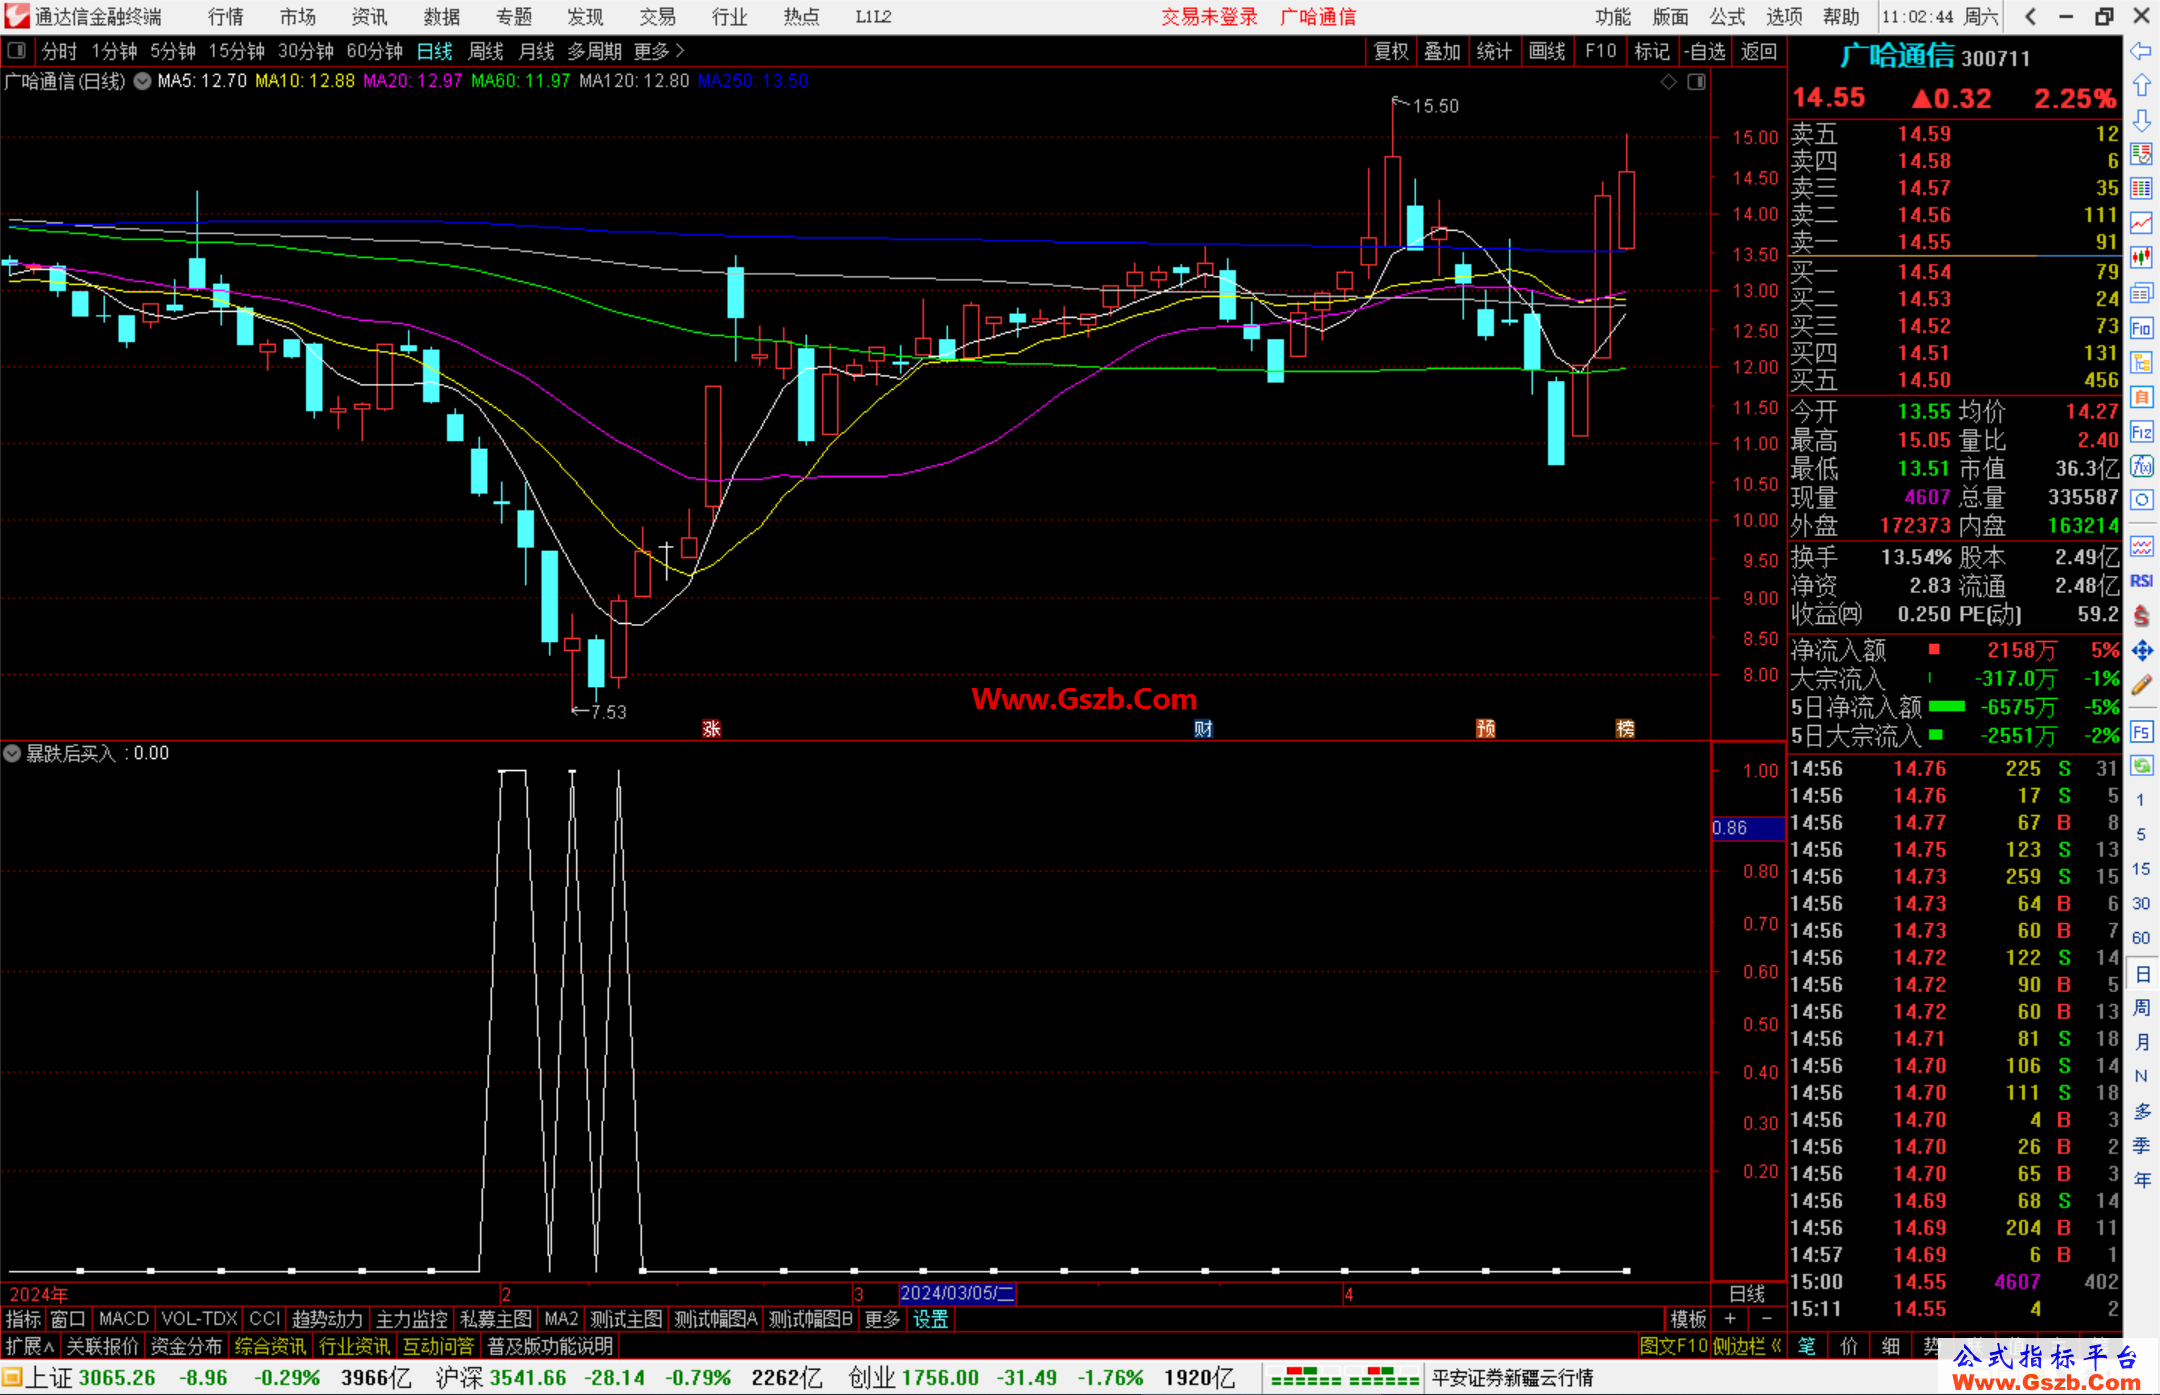Select the MACD indicator tab
The height and width of the screenshot is (1395, 2160).
(124, 1319)
